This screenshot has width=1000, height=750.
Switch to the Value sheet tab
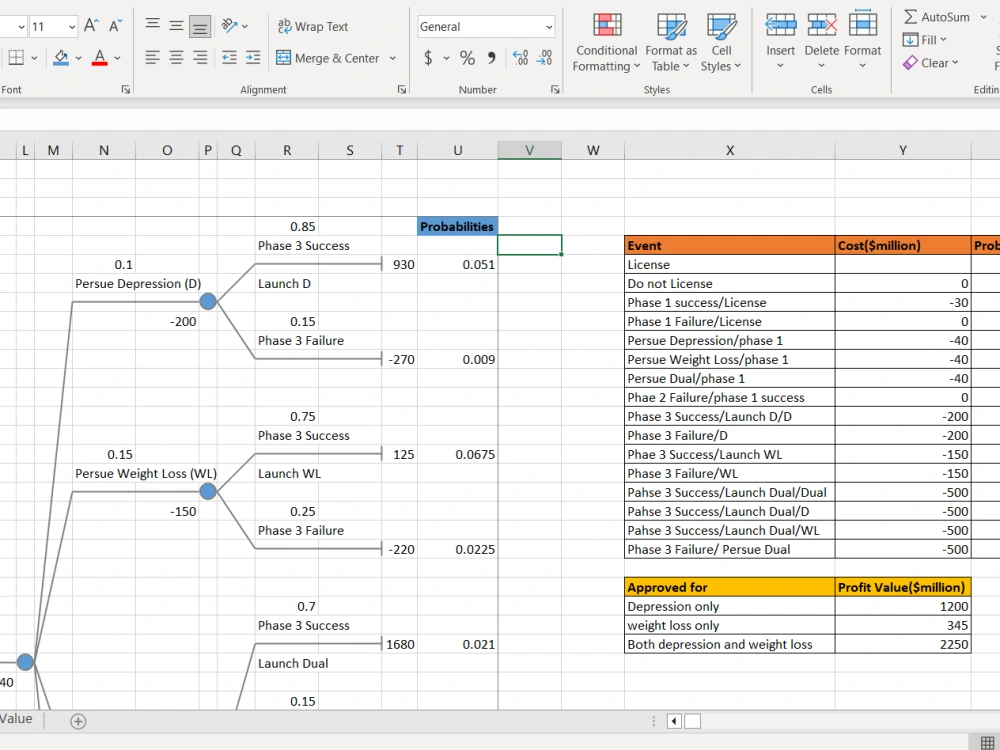coord(18,718)
